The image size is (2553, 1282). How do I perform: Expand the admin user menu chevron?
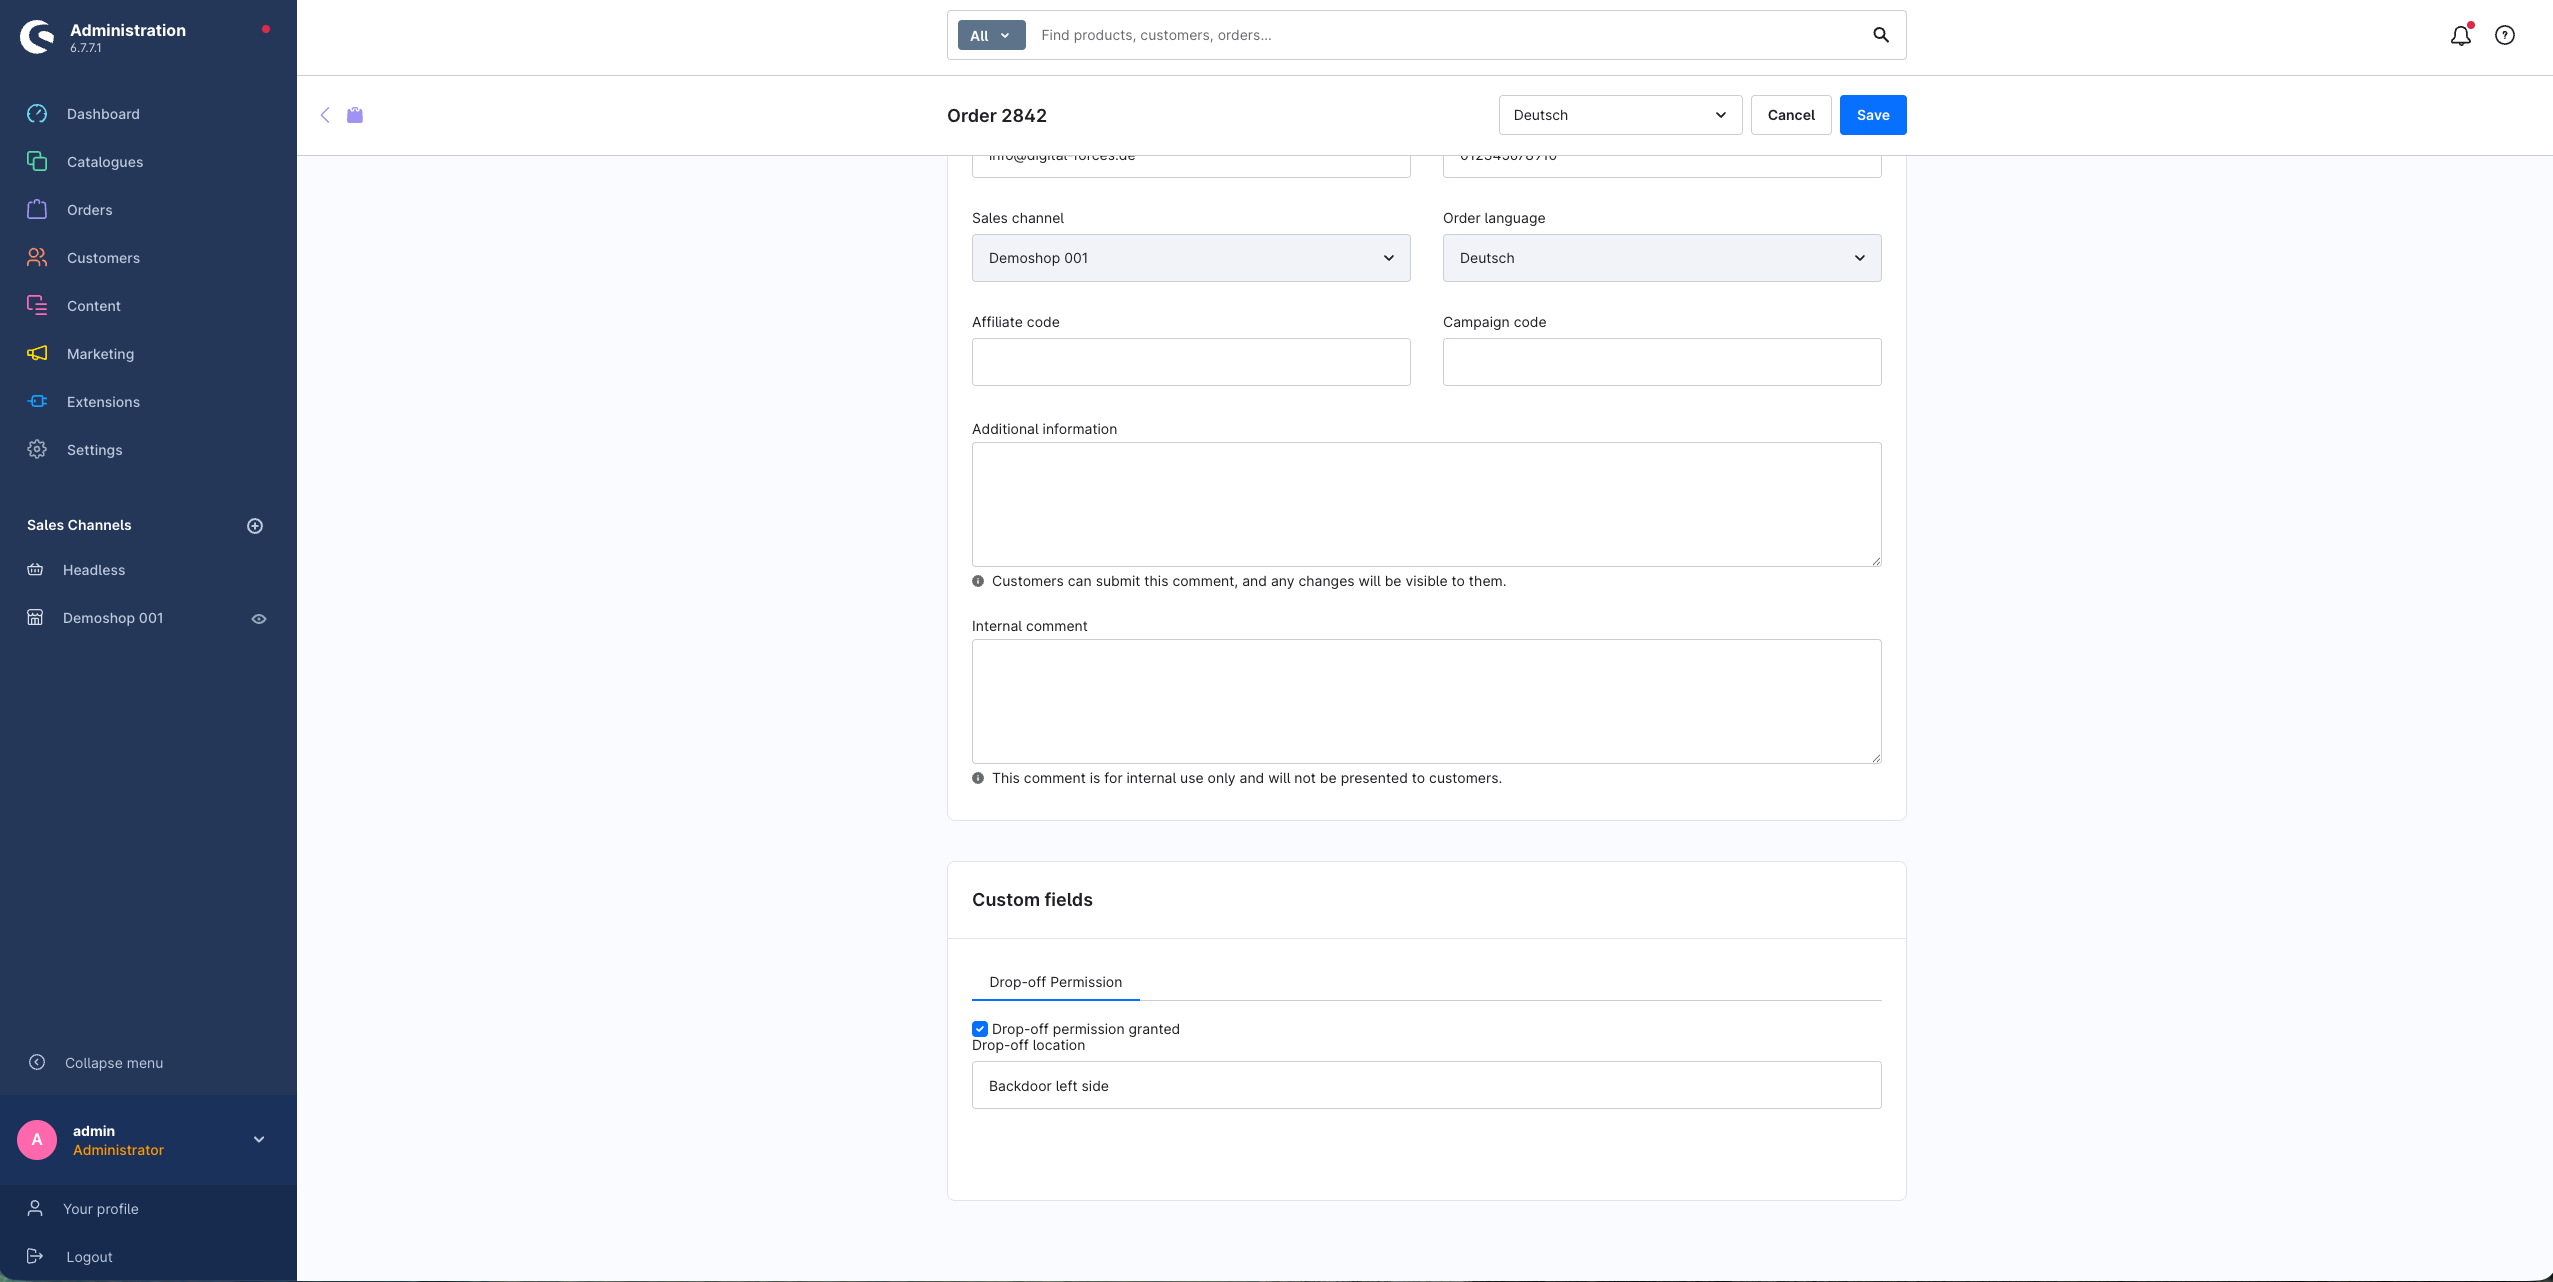tap(259, 1139)
